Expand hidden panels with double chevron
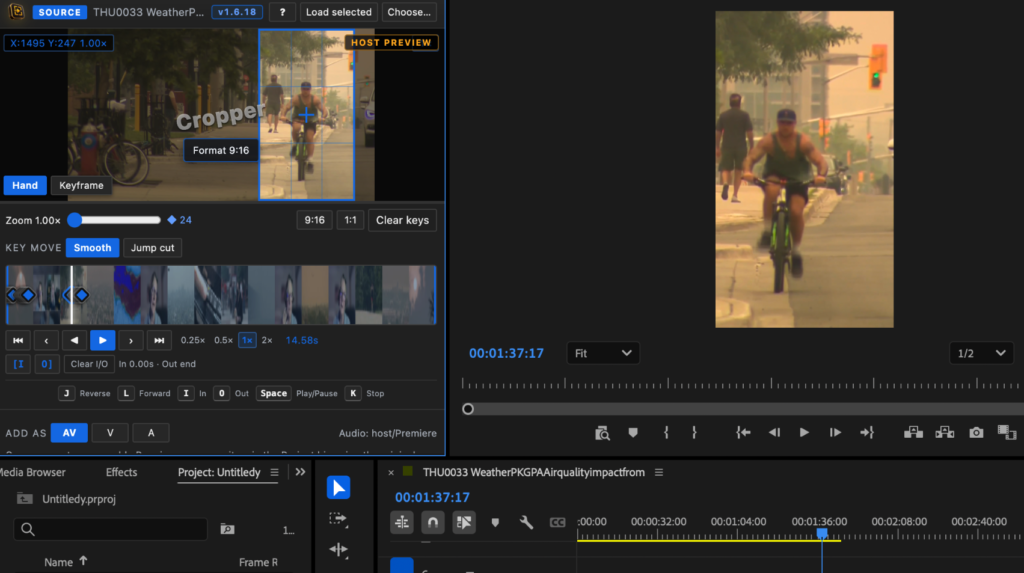 click(x=300, y=472)
